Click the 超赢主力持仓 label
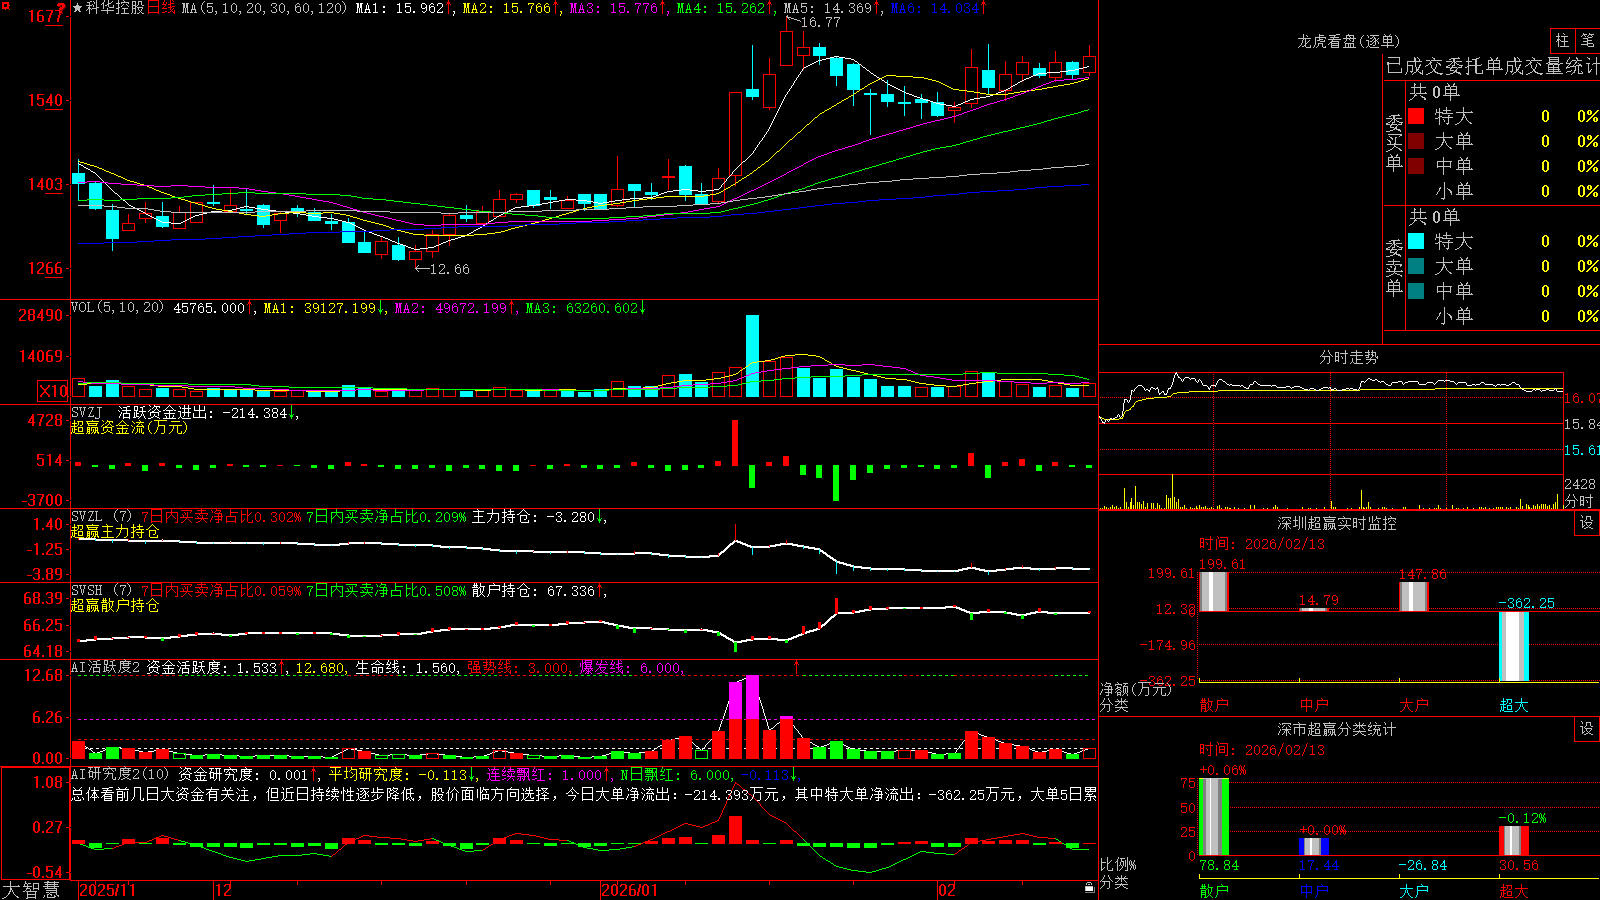The image size is (1600, 900). (115, 531)
